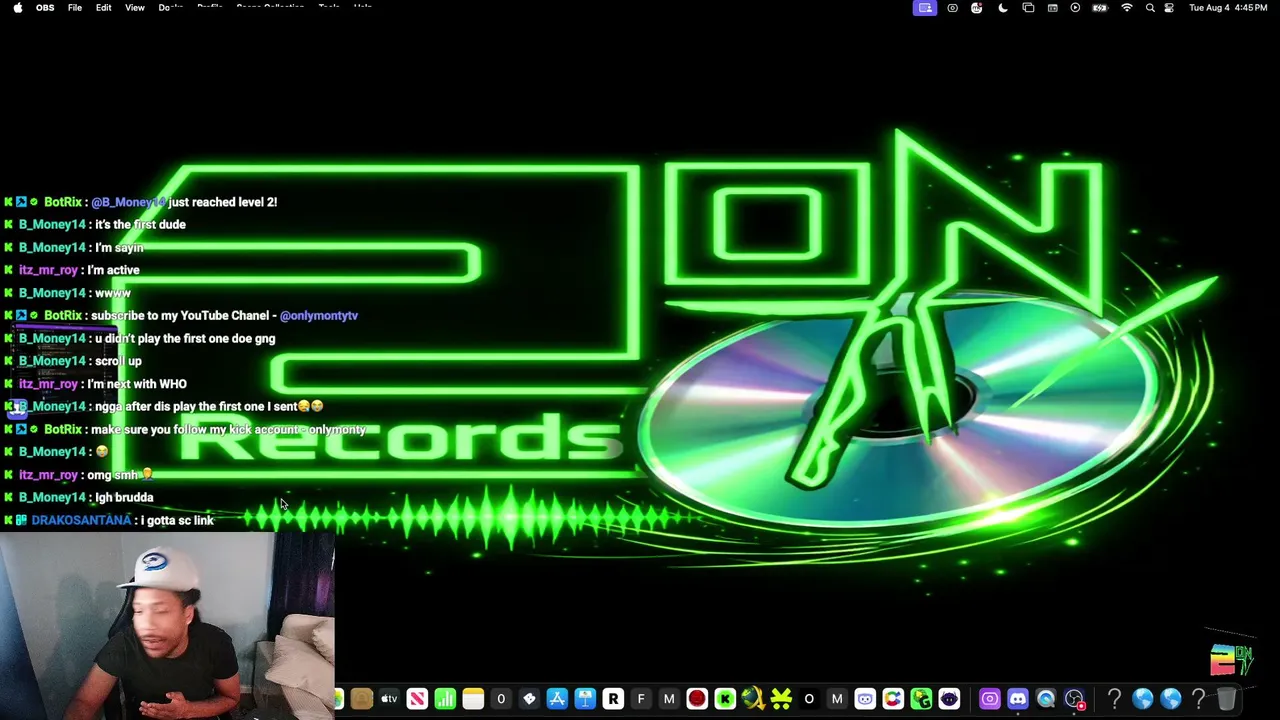The width and height of the screenshot is (1280, 720).
Task: Open Roblox R icon in Dock
Action: click(614, 698)
